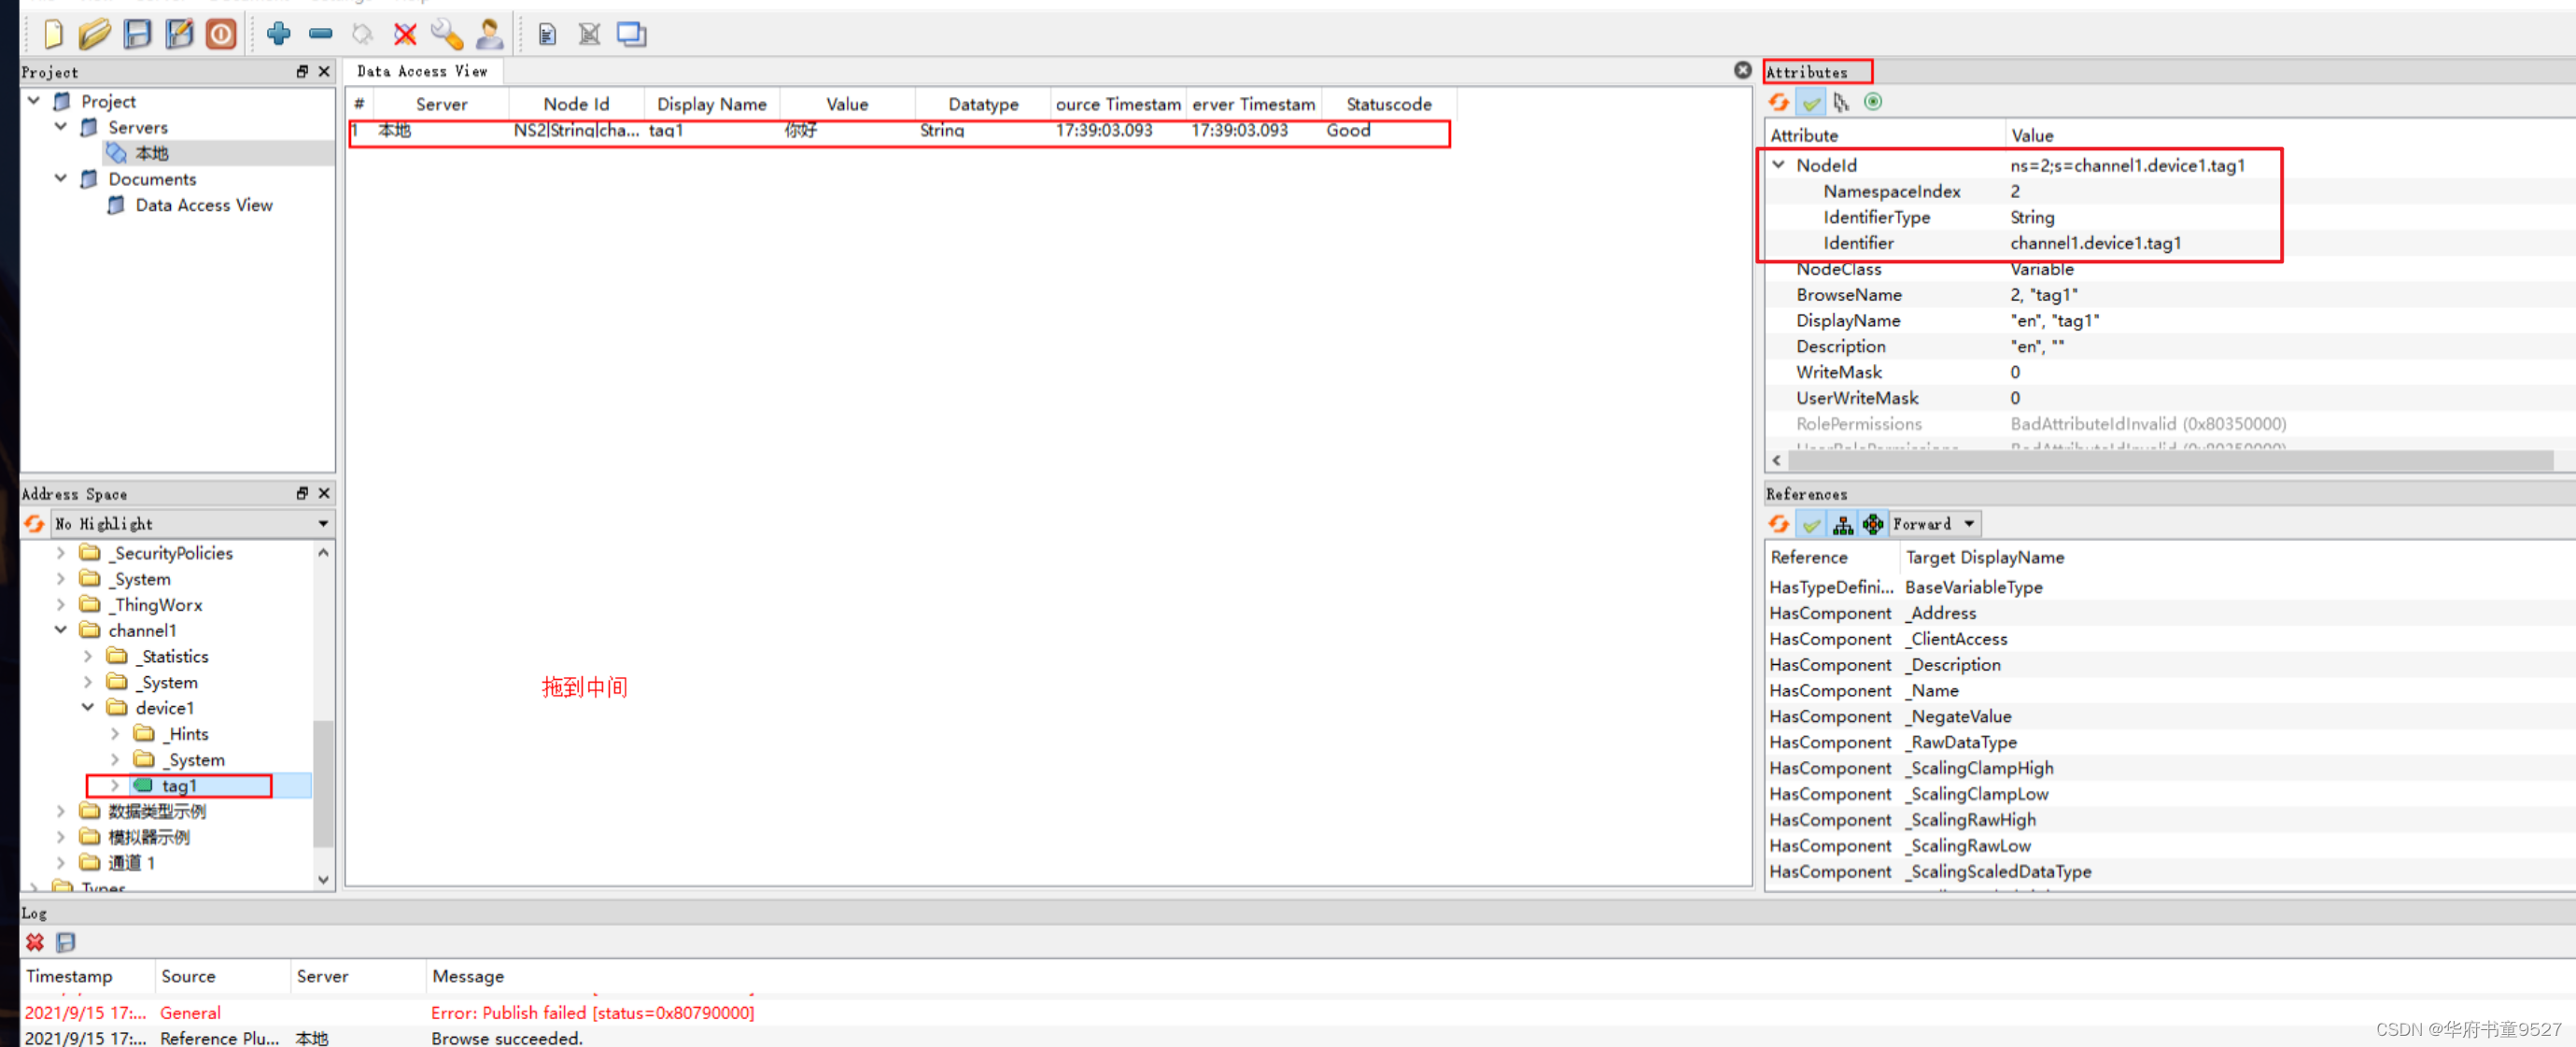The width and height of the screenshot is (2576, 1047).
Task: Click the Server Settings wrench icon
Action: (x=446, y=33)
